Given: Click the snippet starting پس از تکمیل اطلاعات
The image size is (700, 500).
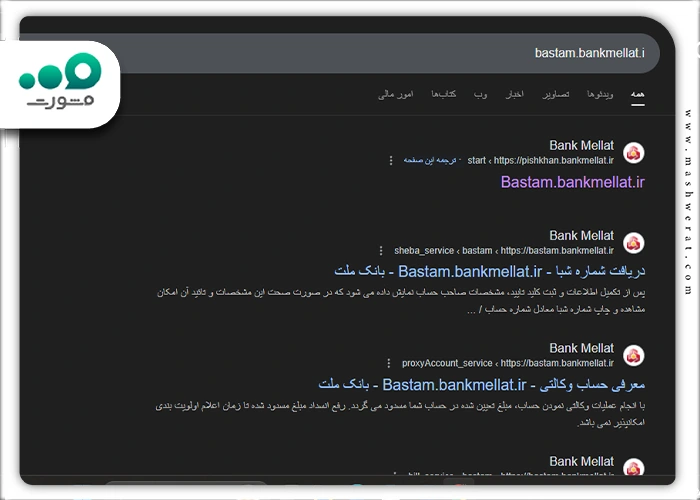Looking at the screenshot, I should pos(401,300).
